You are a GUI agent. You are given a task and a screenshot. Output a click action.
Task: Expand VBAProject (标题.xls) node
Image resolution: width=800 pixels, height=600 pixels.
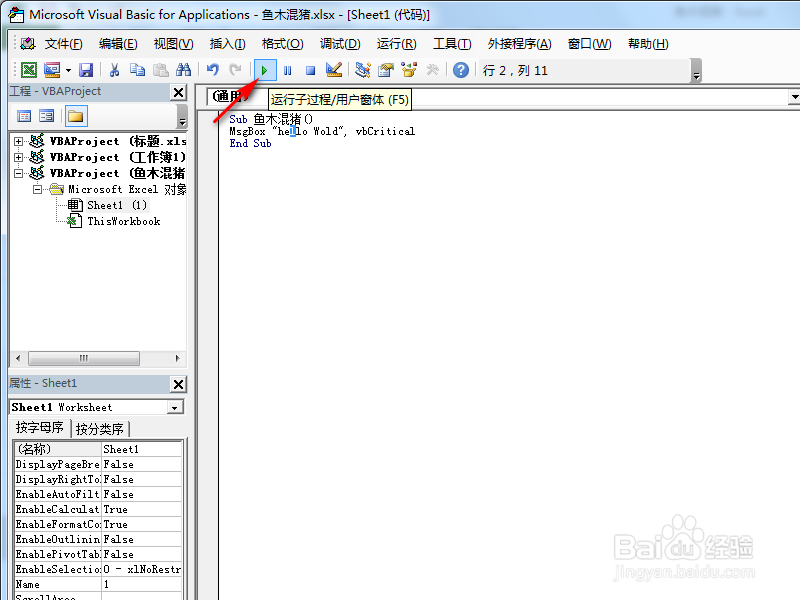pos(18,141)
